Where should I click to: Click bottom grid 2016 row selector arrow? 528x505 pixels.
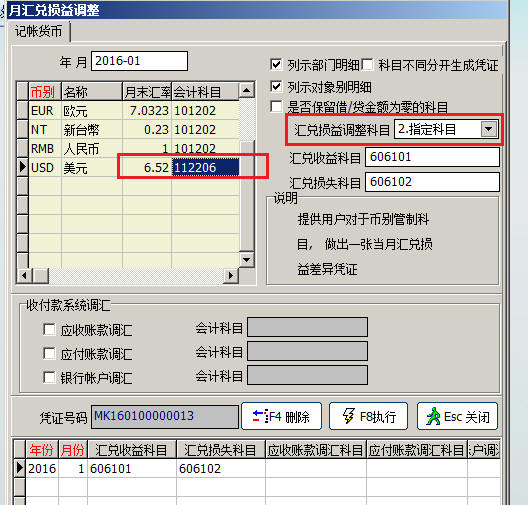20,468
